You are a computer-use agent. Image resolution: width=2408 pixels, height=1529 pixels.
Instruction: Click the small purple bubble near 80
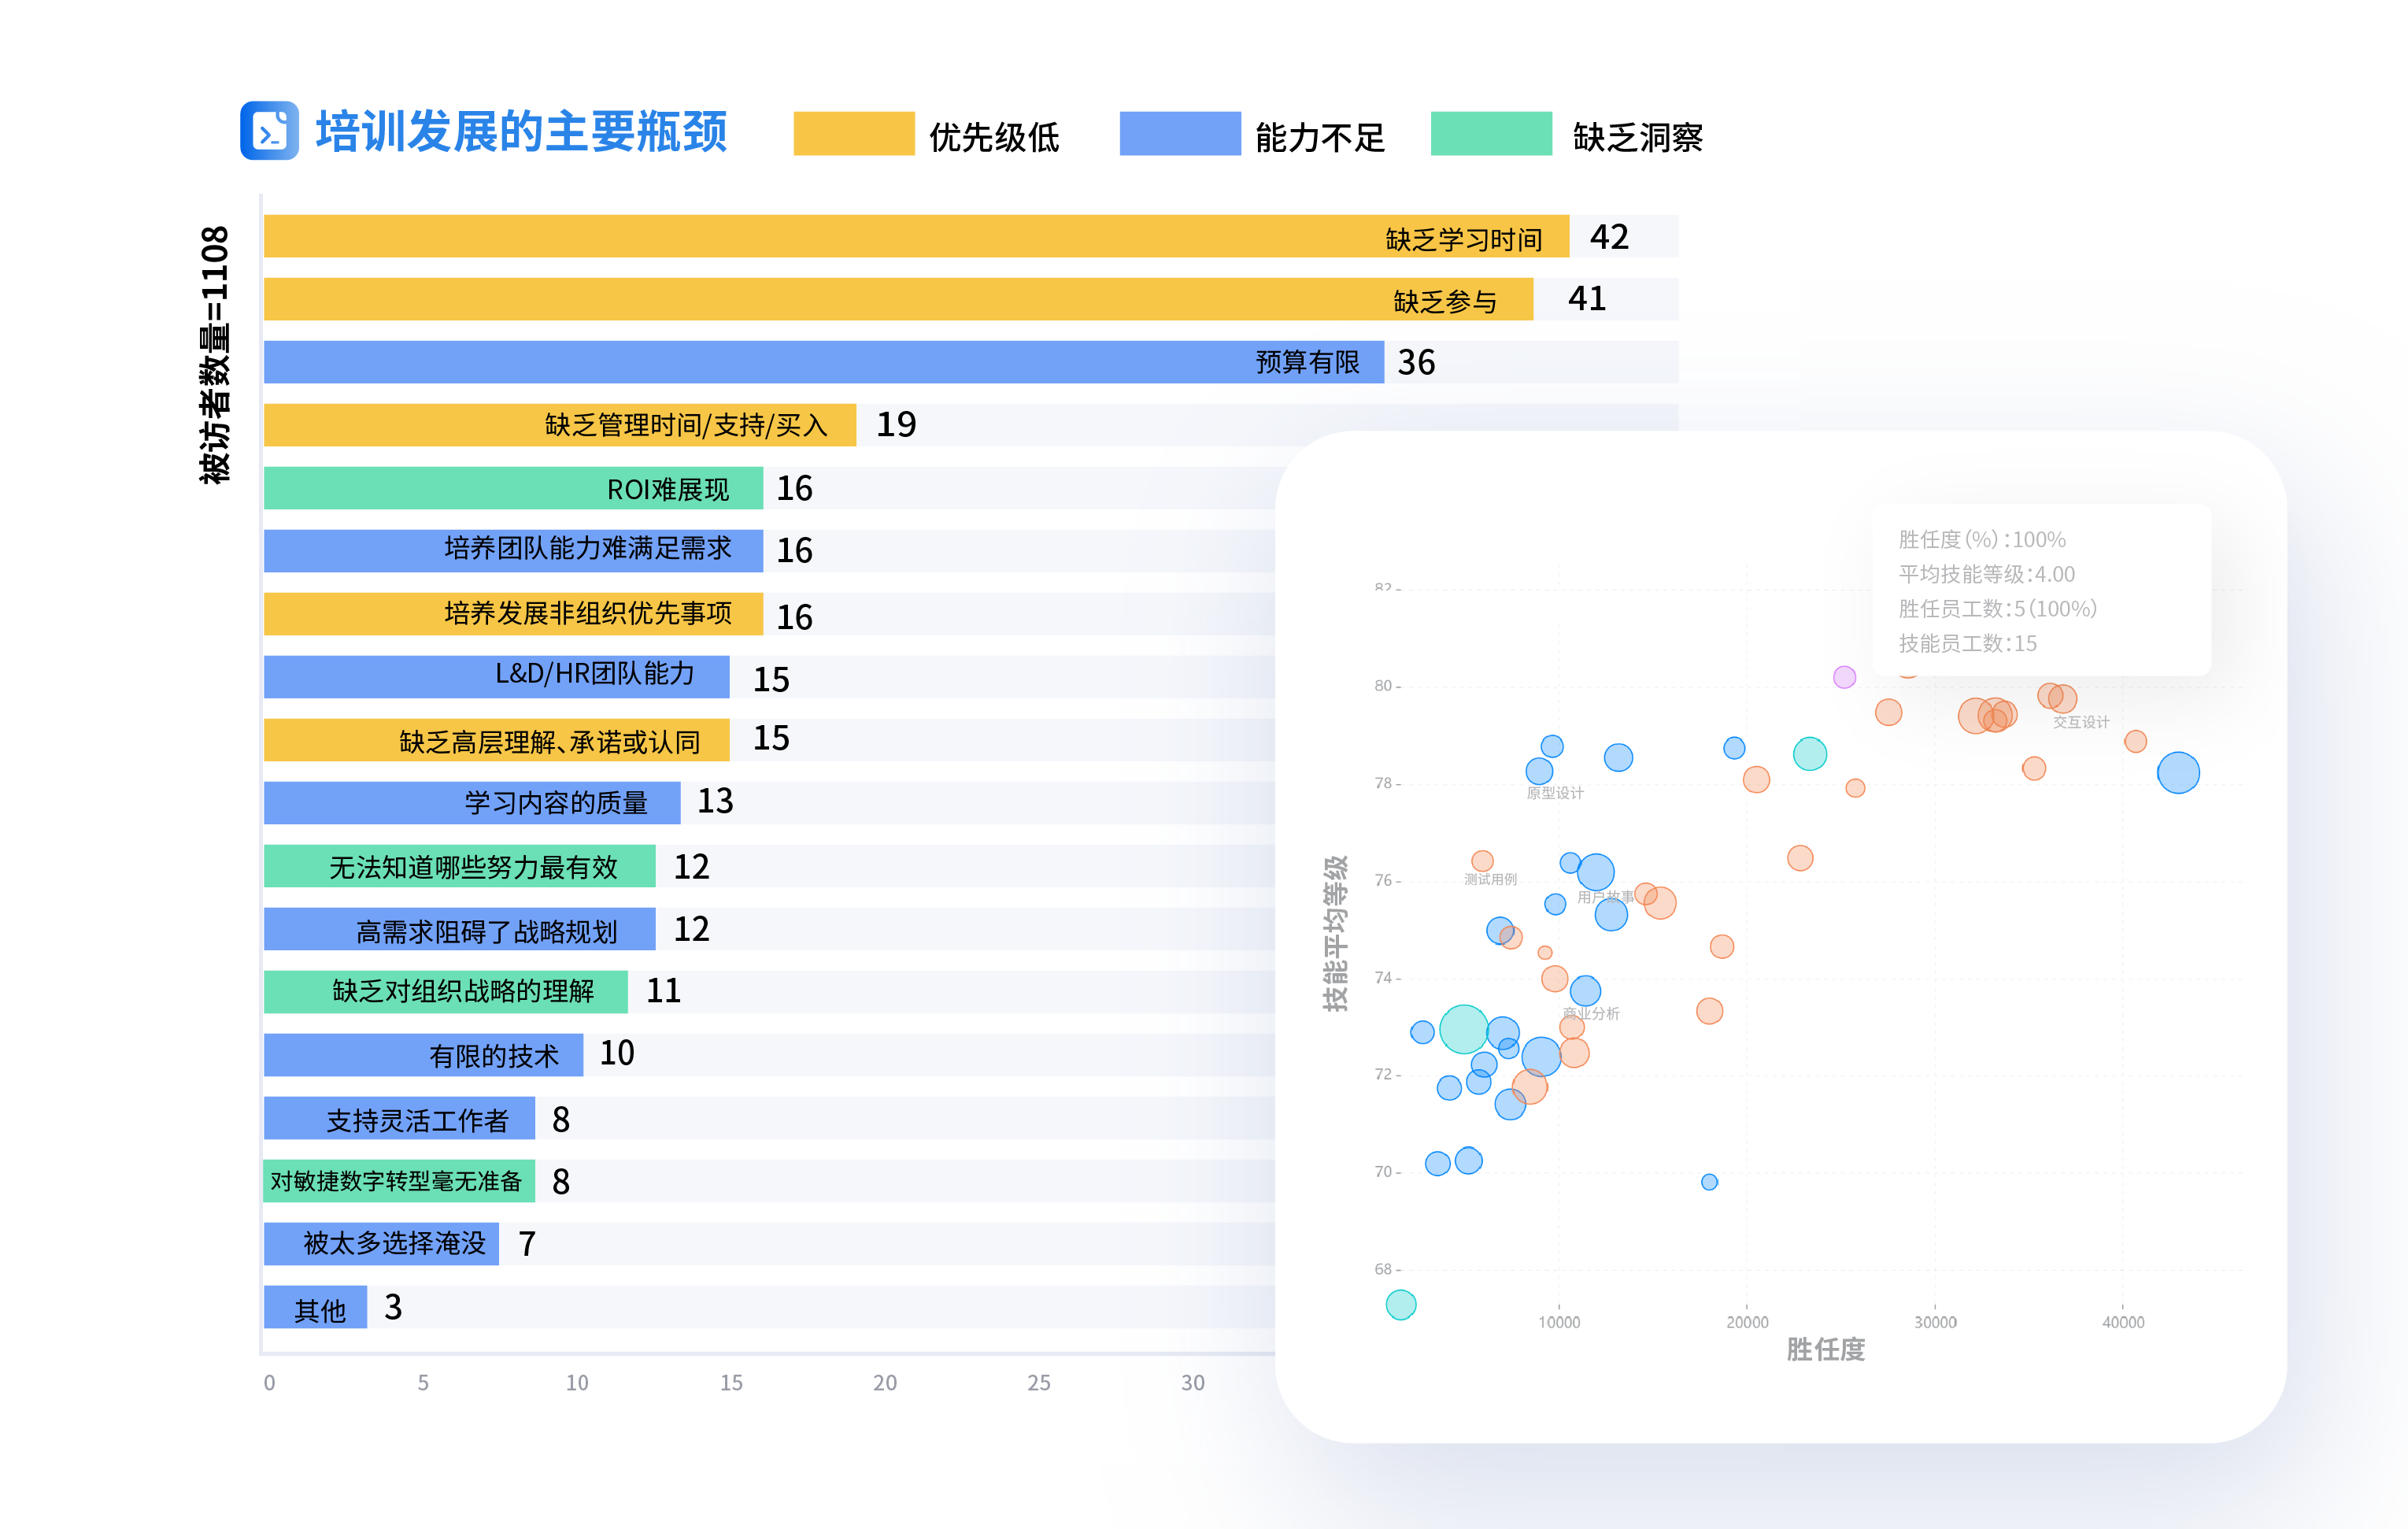[x=1844, y=677]
